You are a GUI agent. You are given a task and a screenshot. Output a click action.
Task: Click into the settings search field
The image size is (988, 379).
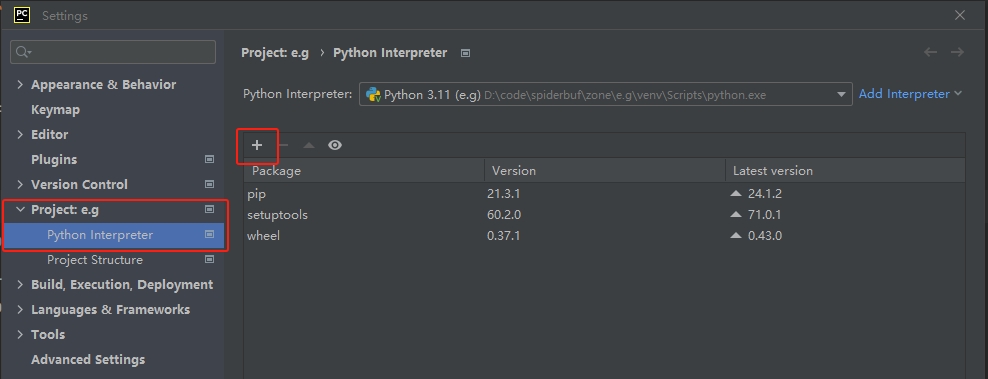click(113, 52)
